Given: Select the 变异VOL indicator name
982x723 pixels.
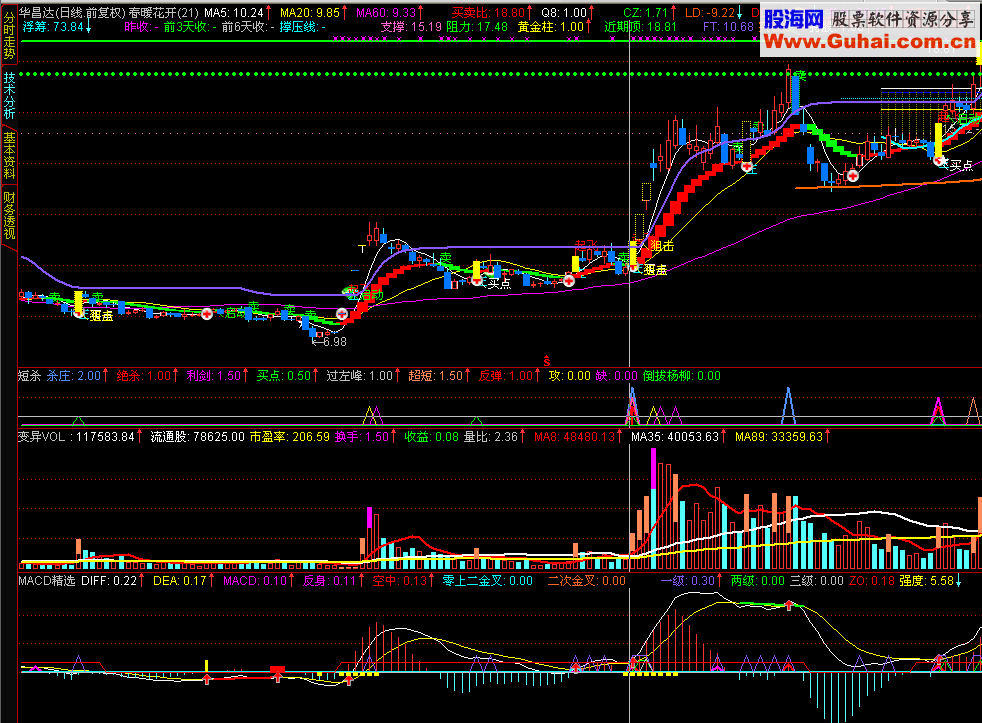Looking at the screenshot, I should [x=42, y=437].
